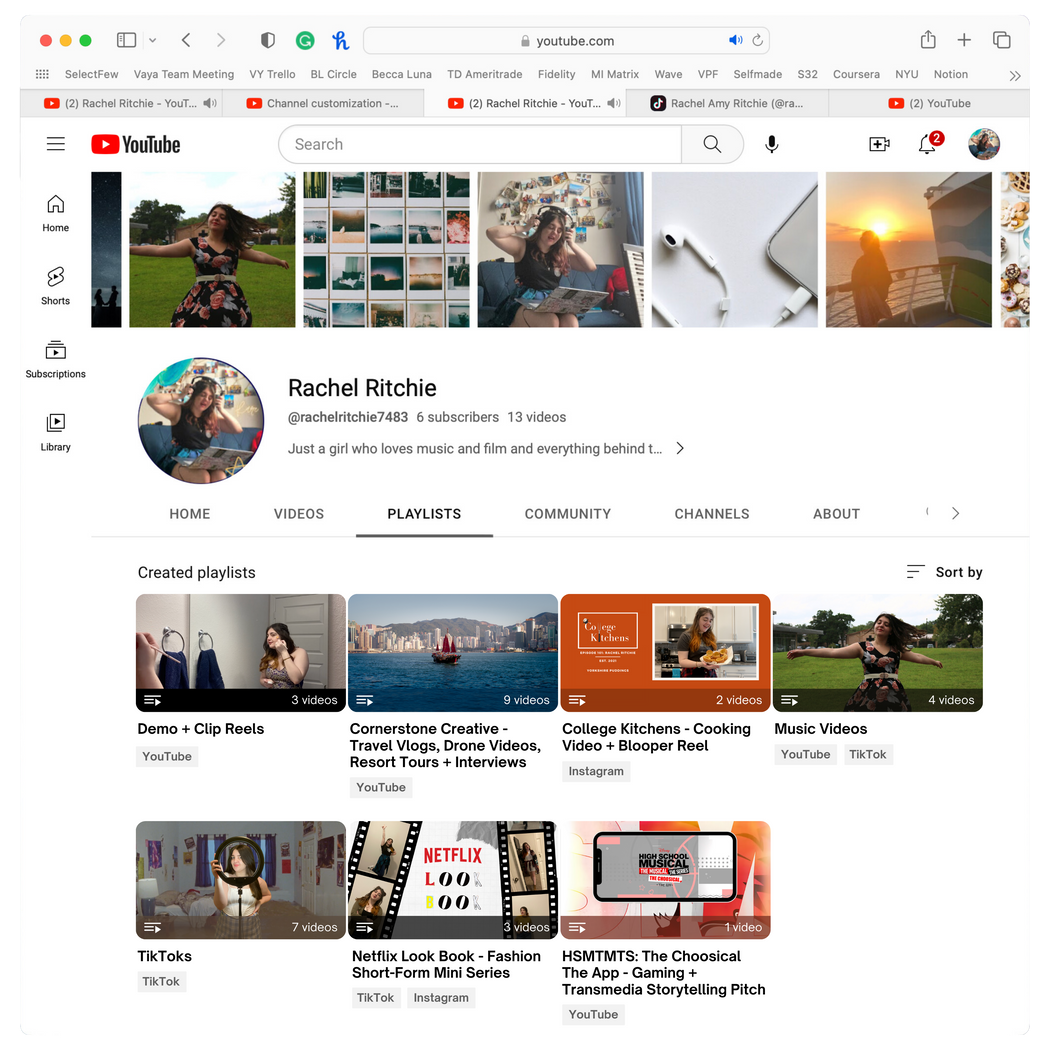The width and height of the screenshot is (1050, 1050).
Task: Open the notifications bell
Action: click(x=927, y=144)
